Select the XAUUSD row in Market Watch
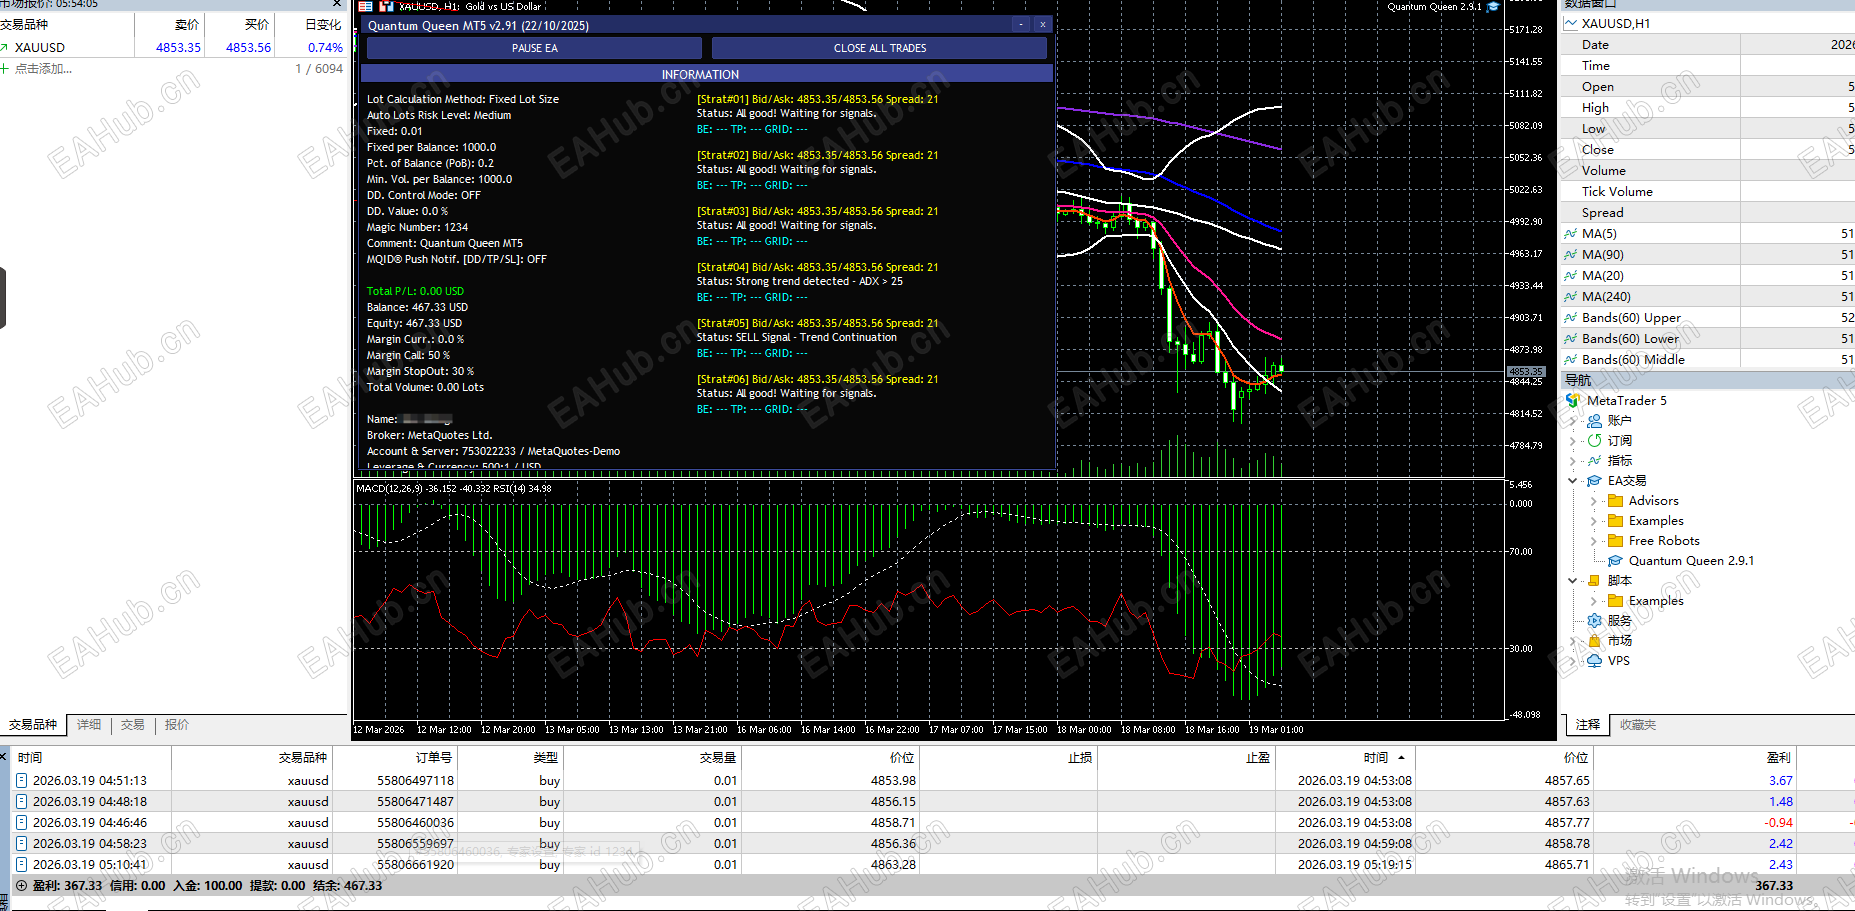The image size is (1855, 911). click(x=40, y=47)
